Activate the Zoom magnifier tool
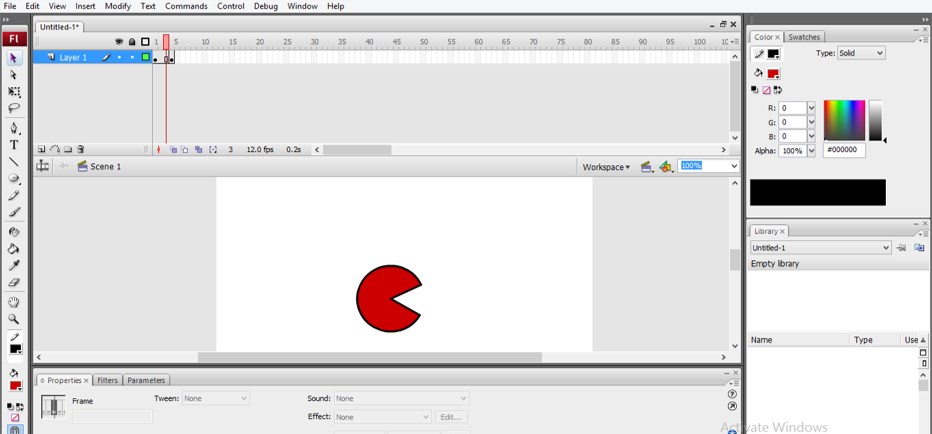The width and height of the screenshot is (932, 434). 14,319
